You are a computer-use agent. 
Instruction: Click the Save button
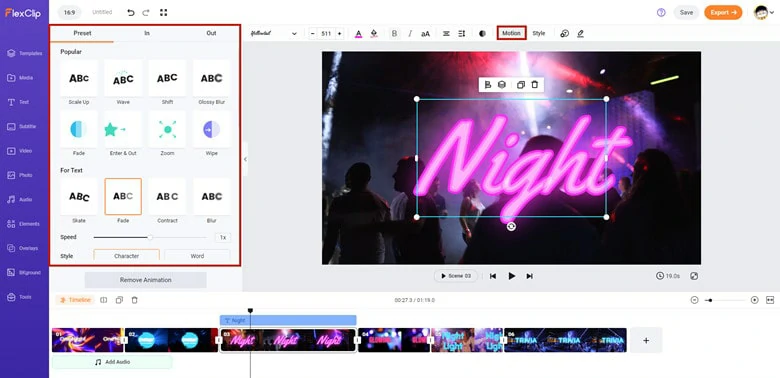coord(686,12)
